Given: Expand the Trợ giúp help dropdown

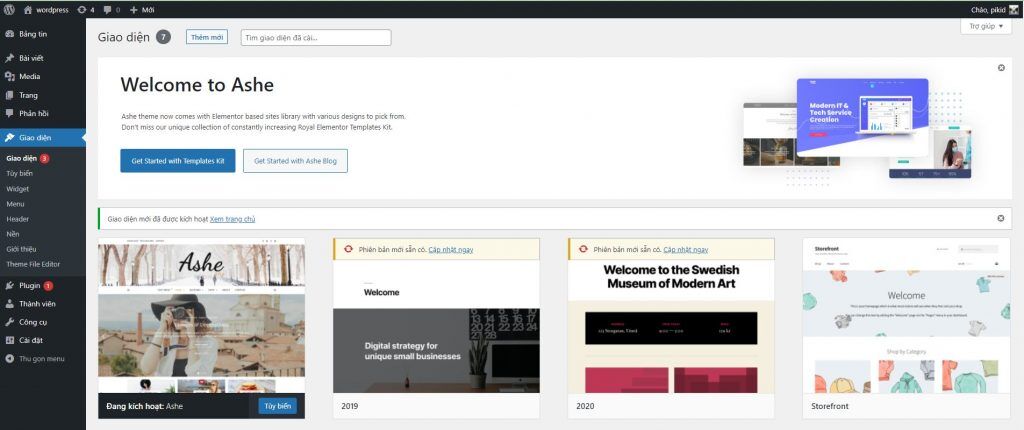Looking at the screenshot, I should click(x=986, y=26).
